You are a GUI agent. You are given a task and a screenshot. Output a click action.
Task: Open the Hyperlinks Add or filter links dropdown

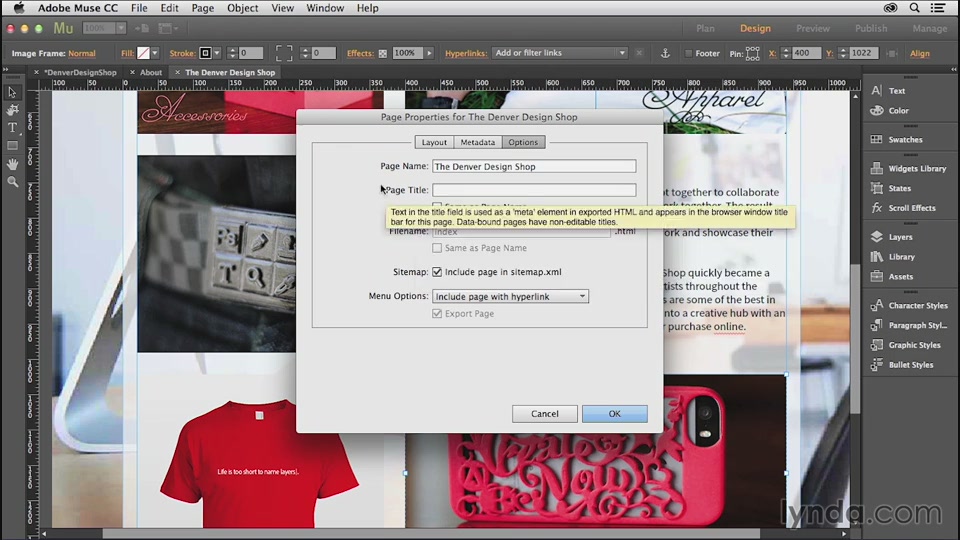560,53
